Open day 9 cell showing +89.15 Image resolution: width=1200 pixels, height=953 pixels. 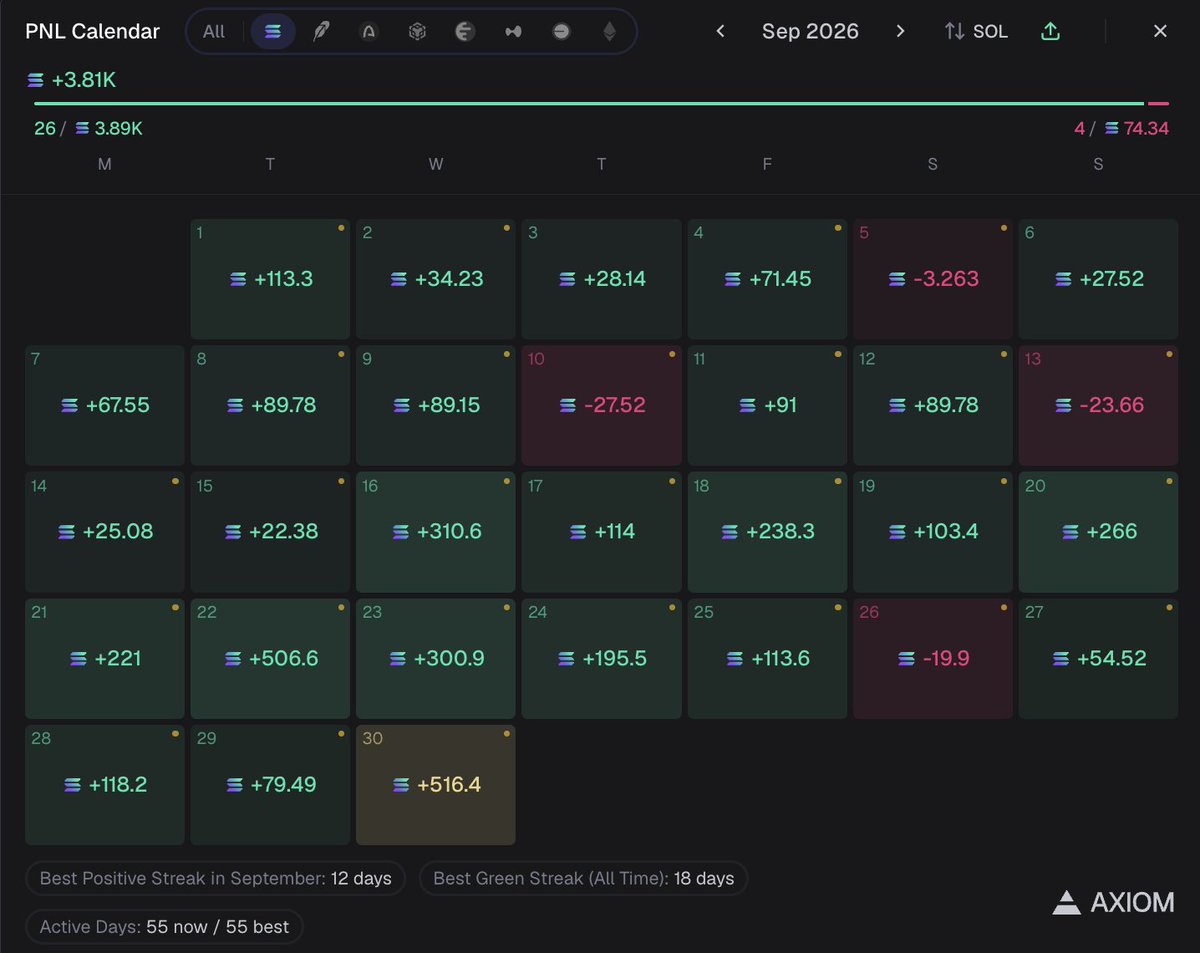[436, 405]
